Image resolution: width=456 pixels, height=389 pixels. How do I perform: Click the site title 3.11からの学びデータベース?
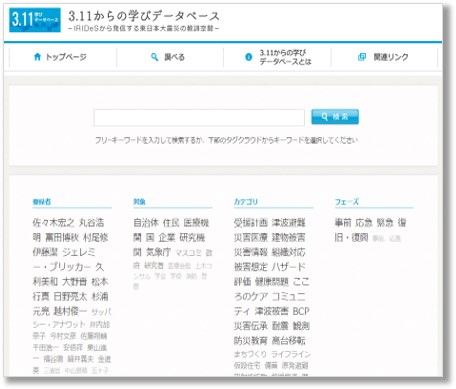(144, 16)
